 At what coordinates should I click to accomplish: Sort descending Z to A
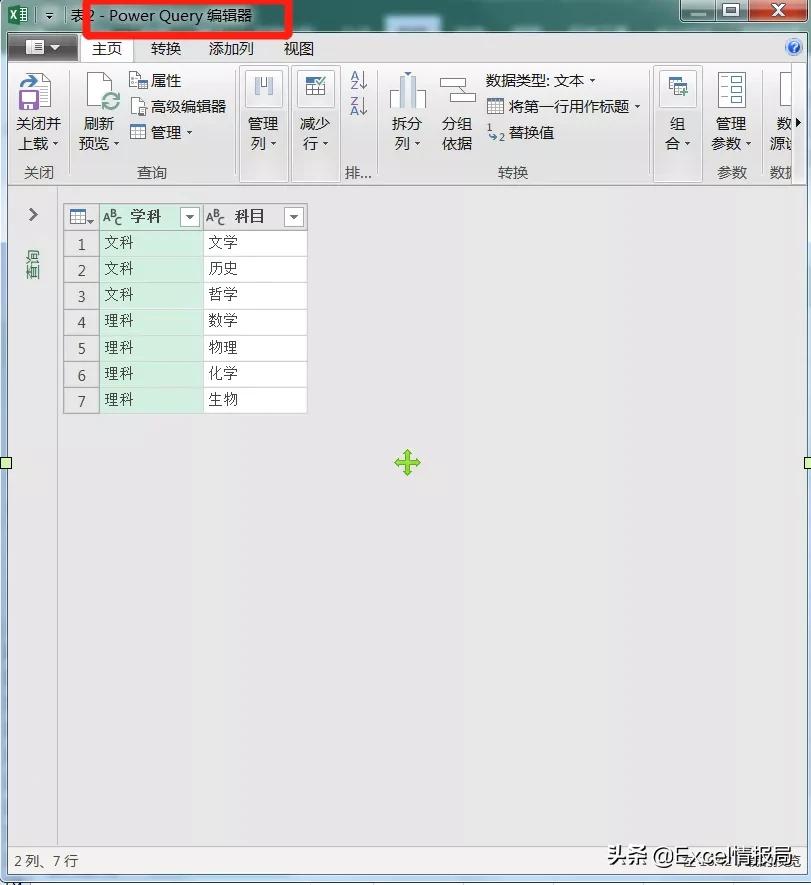(x=359, y=106)
